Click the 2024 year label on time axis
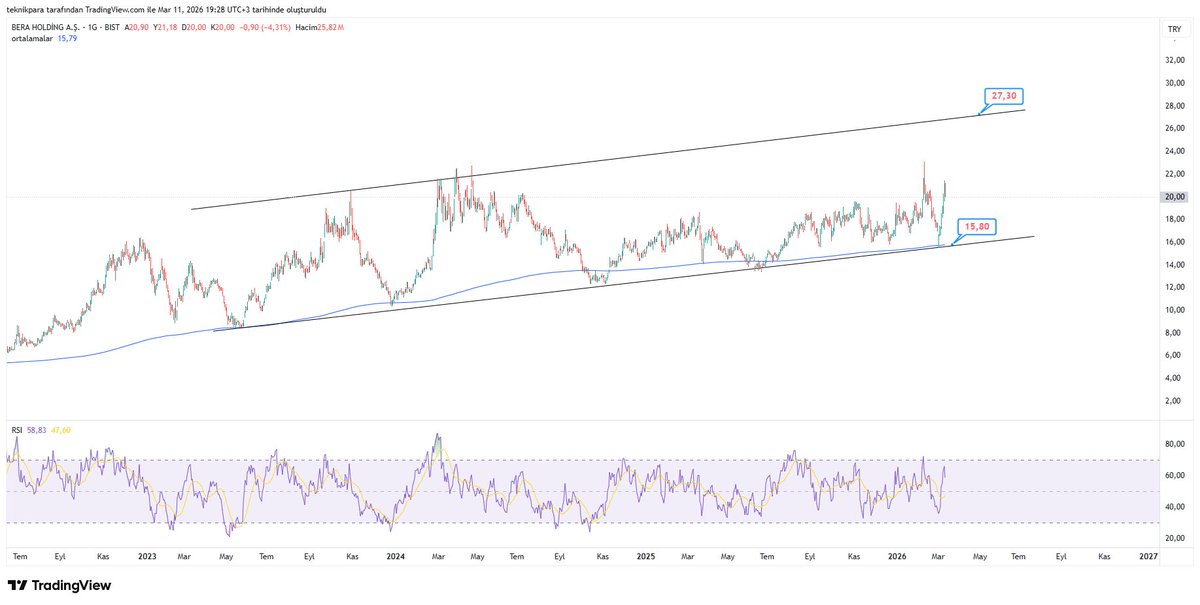This screenshot has height=605, width=1200. pyautogui.click(x=396, y=556)
